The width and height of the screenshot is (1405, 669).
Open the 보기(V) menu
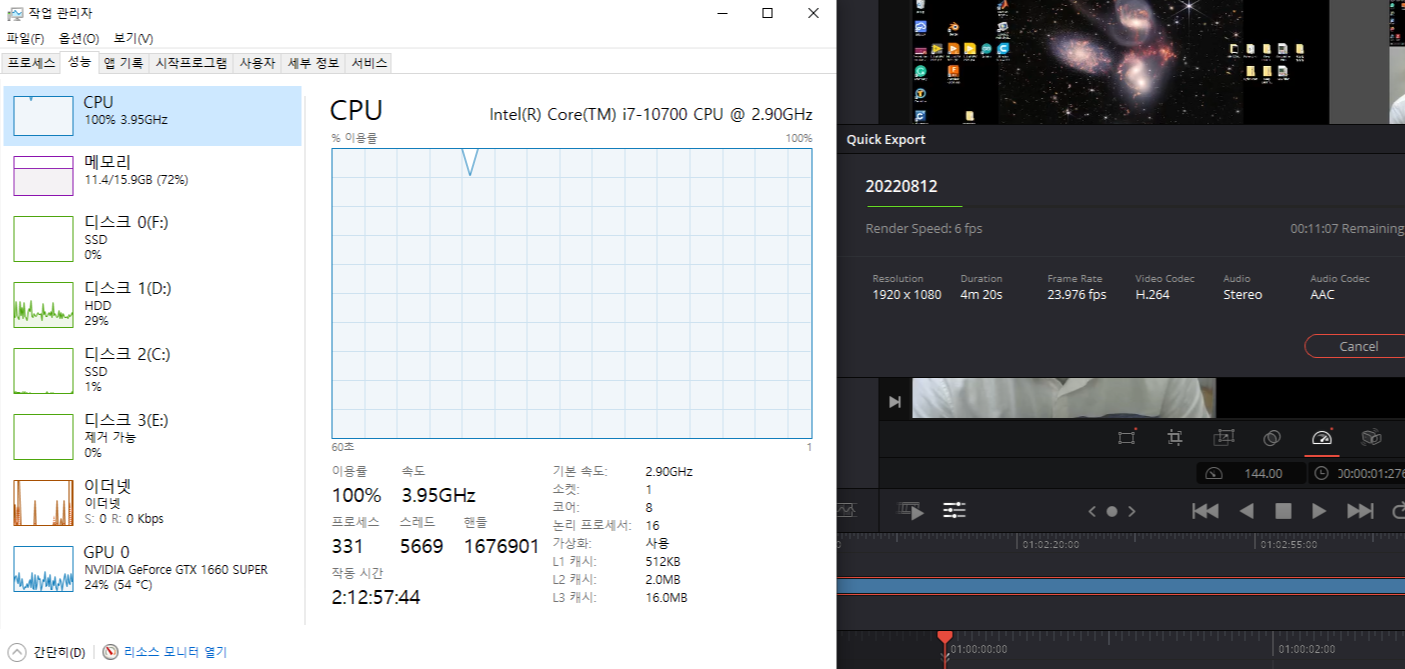click(x=133, y=38)
